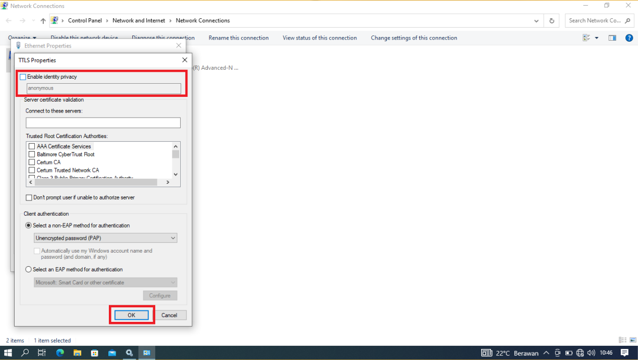Click Rename this connection

(x=238, y=38)
